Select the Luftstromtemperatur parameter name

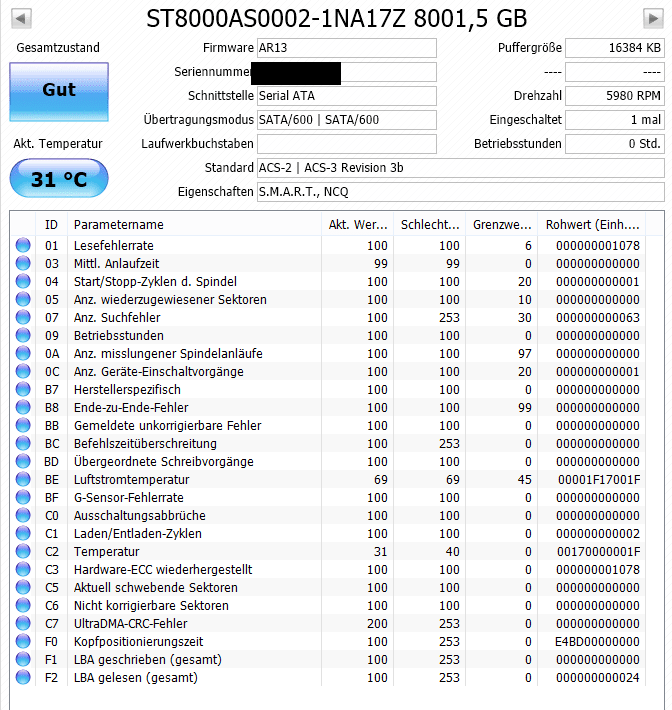[x=131, y=480]
